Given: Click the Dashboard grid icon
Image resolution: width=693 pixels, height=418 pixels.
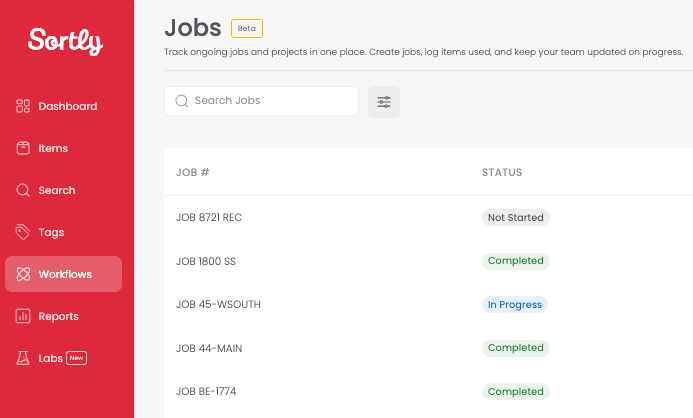Looking at the screenshot, I should 23,106.
